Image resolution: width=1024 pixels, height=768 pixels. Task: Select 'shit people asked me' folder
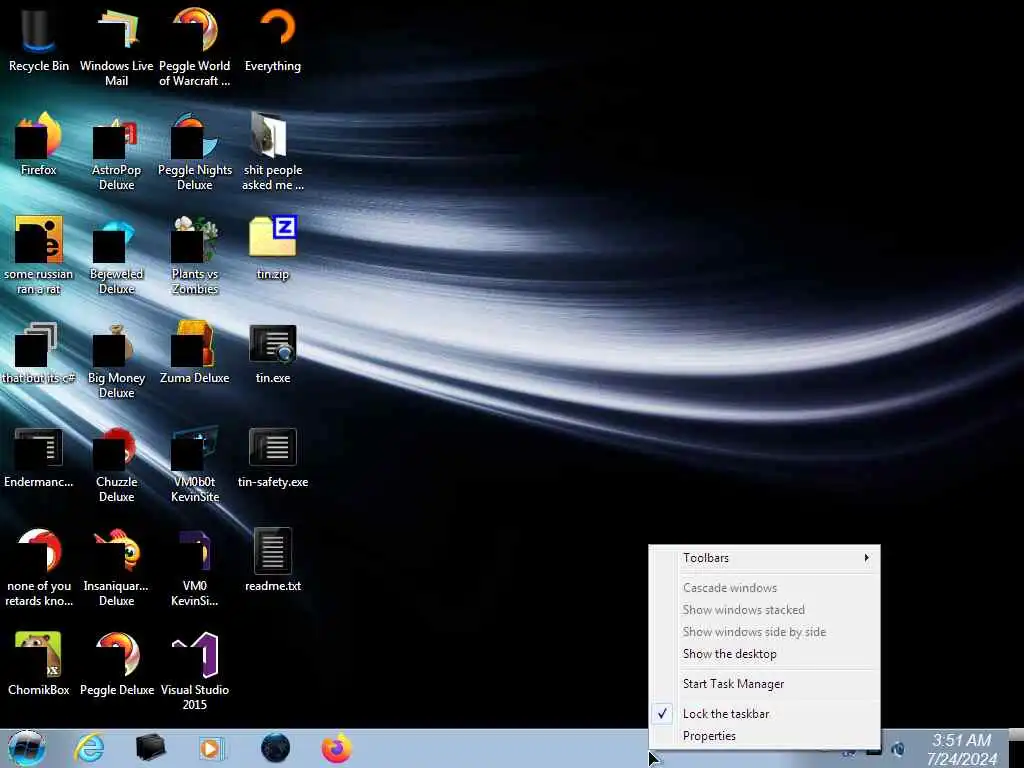pos(273,152)
